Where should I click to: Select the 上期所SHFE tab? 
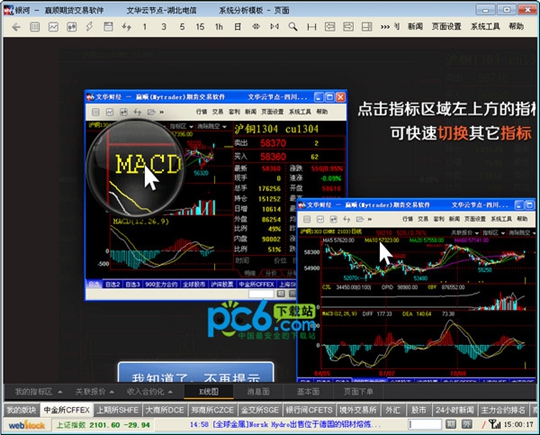click(117, 410)
